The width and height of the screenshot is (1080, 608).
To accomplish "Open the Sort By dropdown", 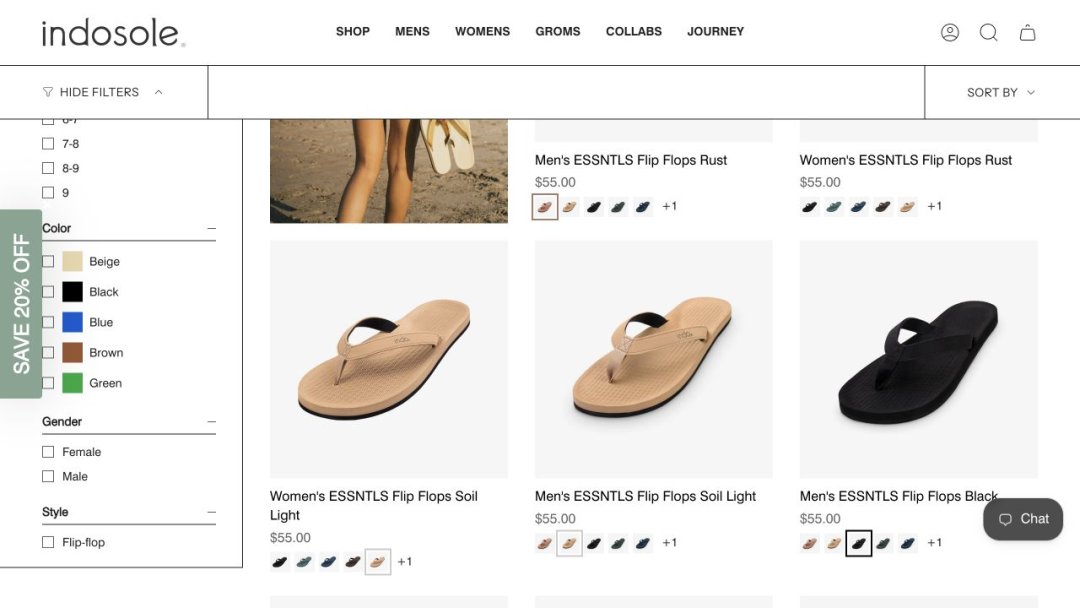I will click(1001, 92).
